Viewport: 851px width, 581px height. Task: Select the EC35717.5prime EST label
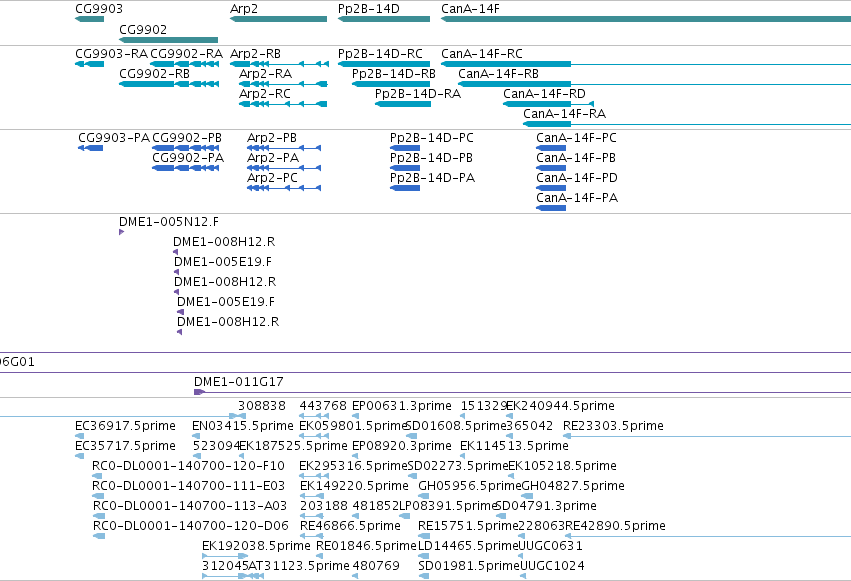[125, 446]
